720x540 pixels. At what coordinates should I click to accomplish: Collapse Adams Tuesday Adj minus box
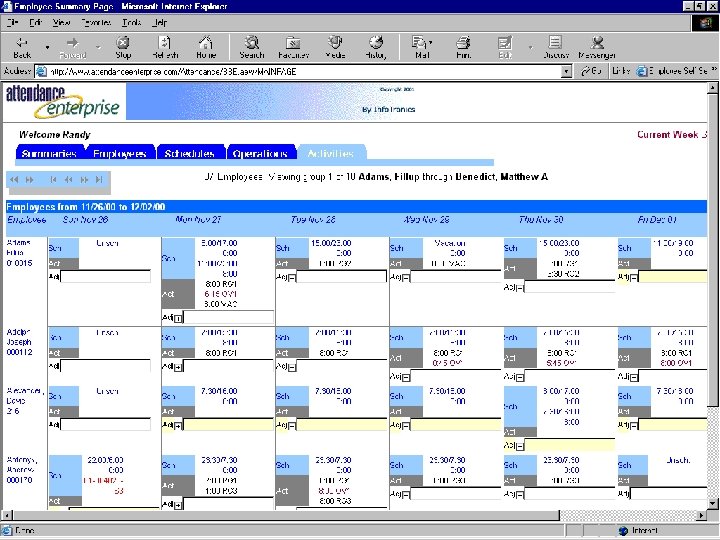coord(292,278)
